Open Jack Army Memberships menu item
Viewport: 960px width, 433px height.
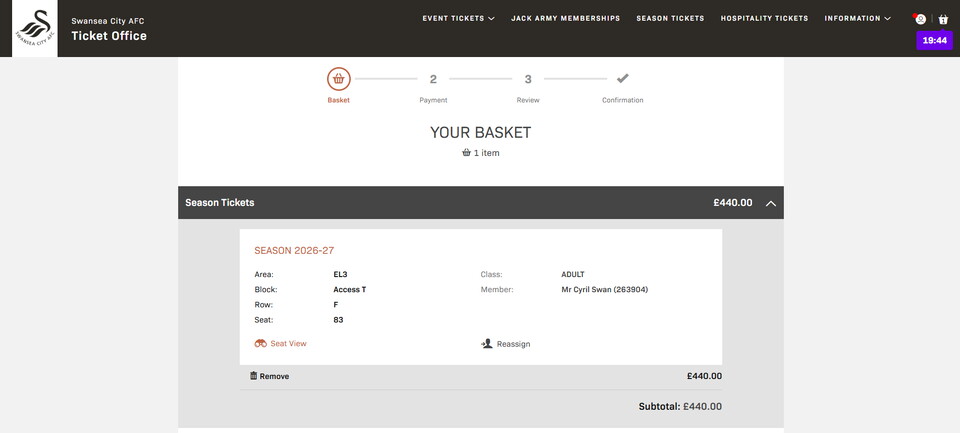click(565, 18)
